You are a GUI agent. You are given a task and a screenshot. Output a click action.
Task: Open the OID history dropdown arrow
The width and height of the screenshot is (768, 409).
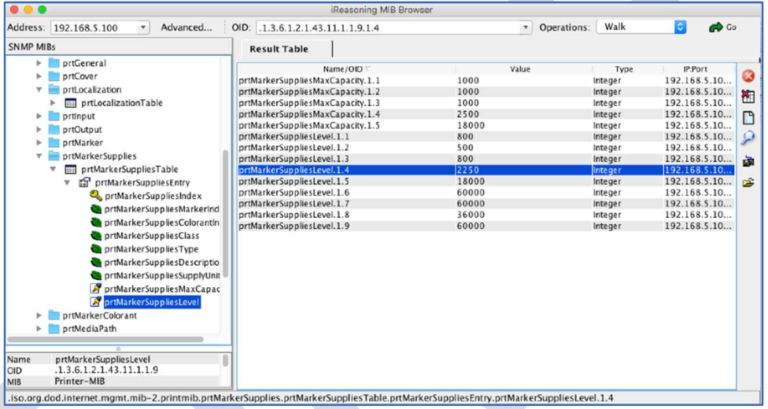[526, 28]
